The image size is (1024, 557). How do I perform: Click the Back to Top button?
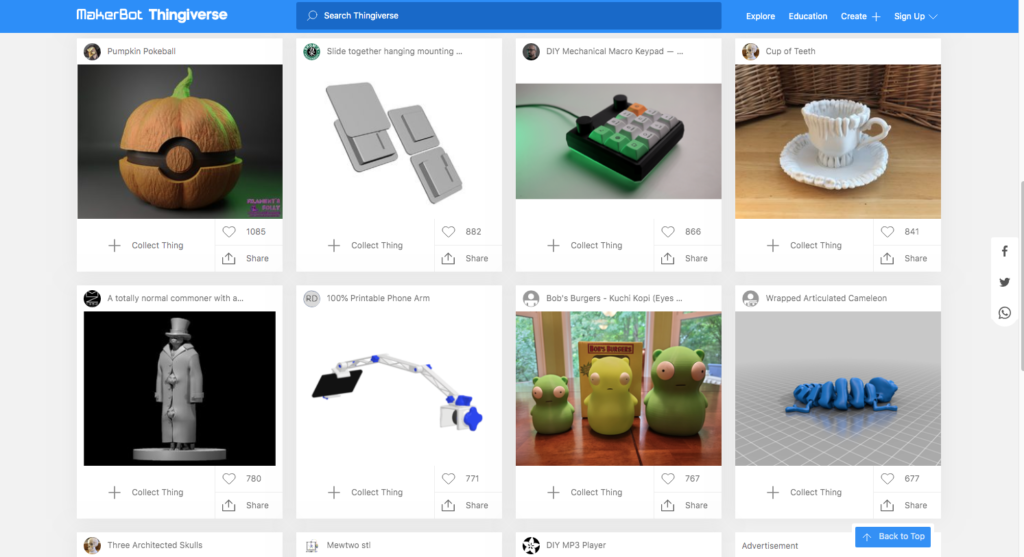point(892,537)
